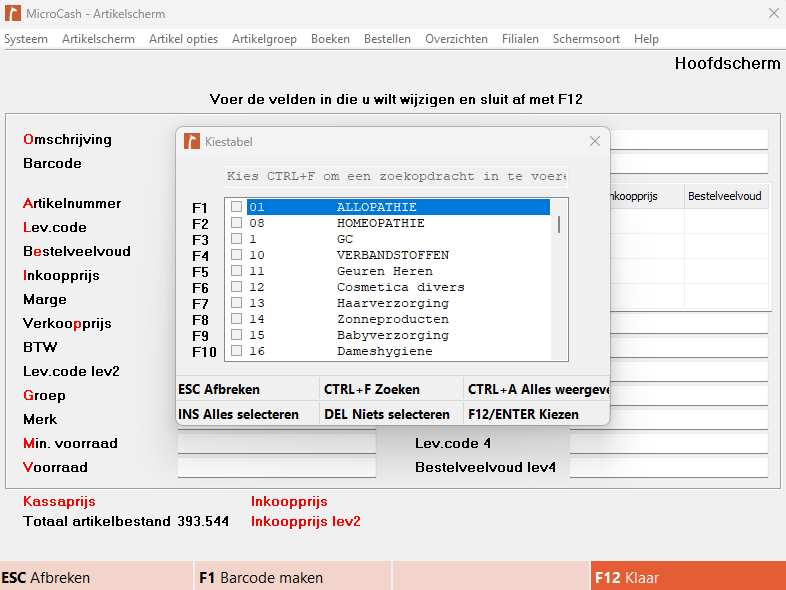Open the Help menu
Screen dimensions: 786x590
click(646, 39)
